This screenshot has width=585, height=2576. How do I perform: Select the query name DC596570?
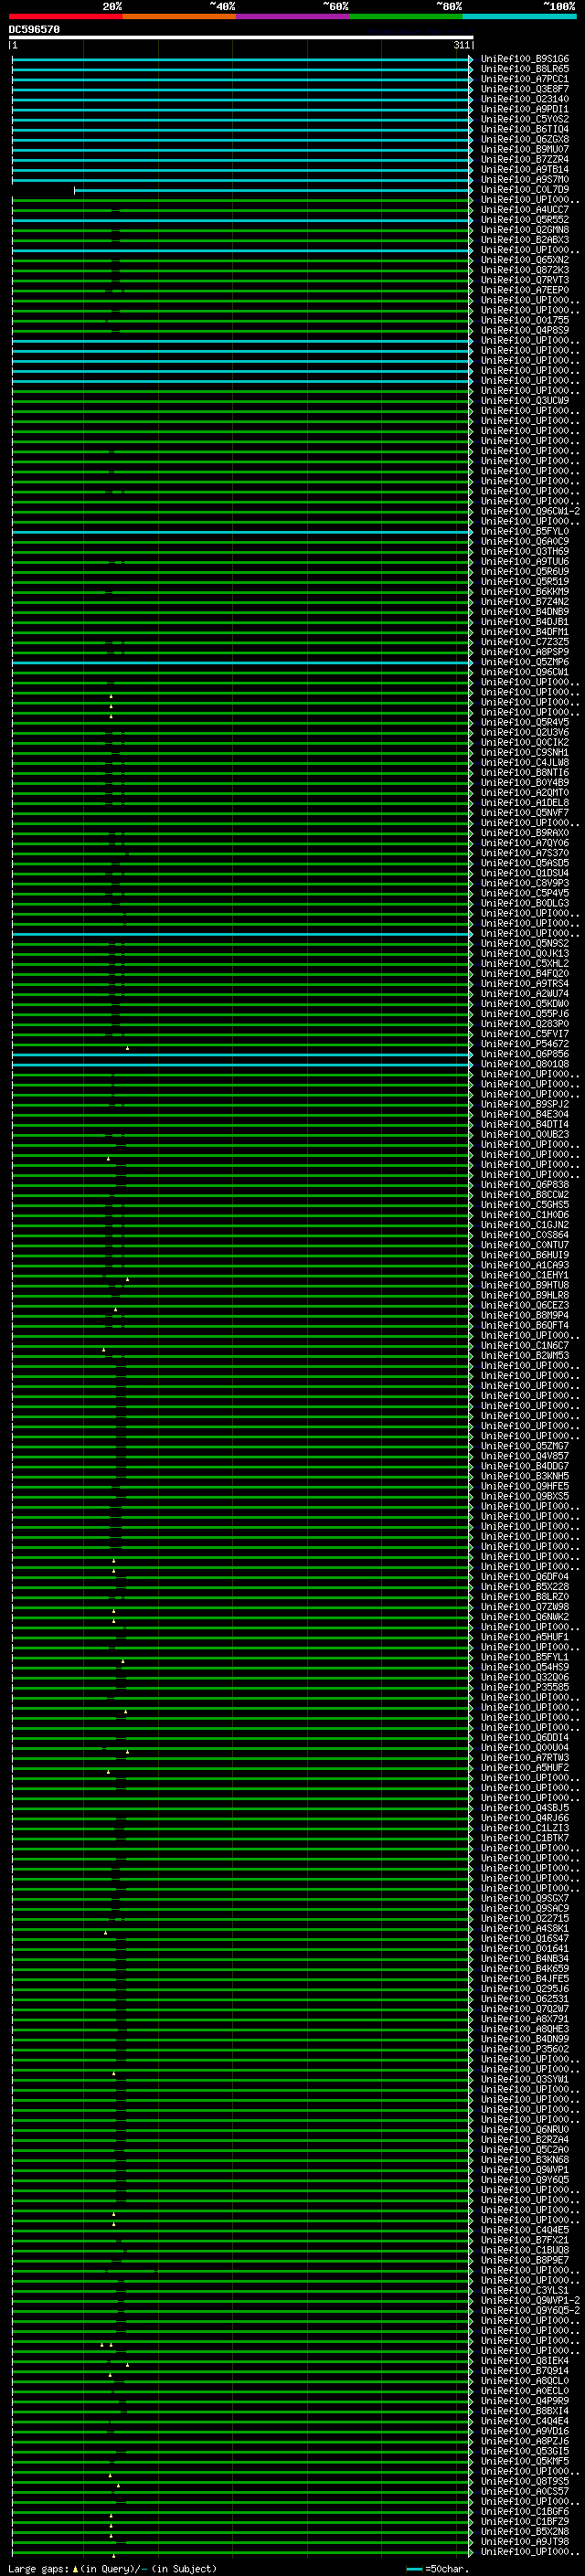(x=34, y=30)
